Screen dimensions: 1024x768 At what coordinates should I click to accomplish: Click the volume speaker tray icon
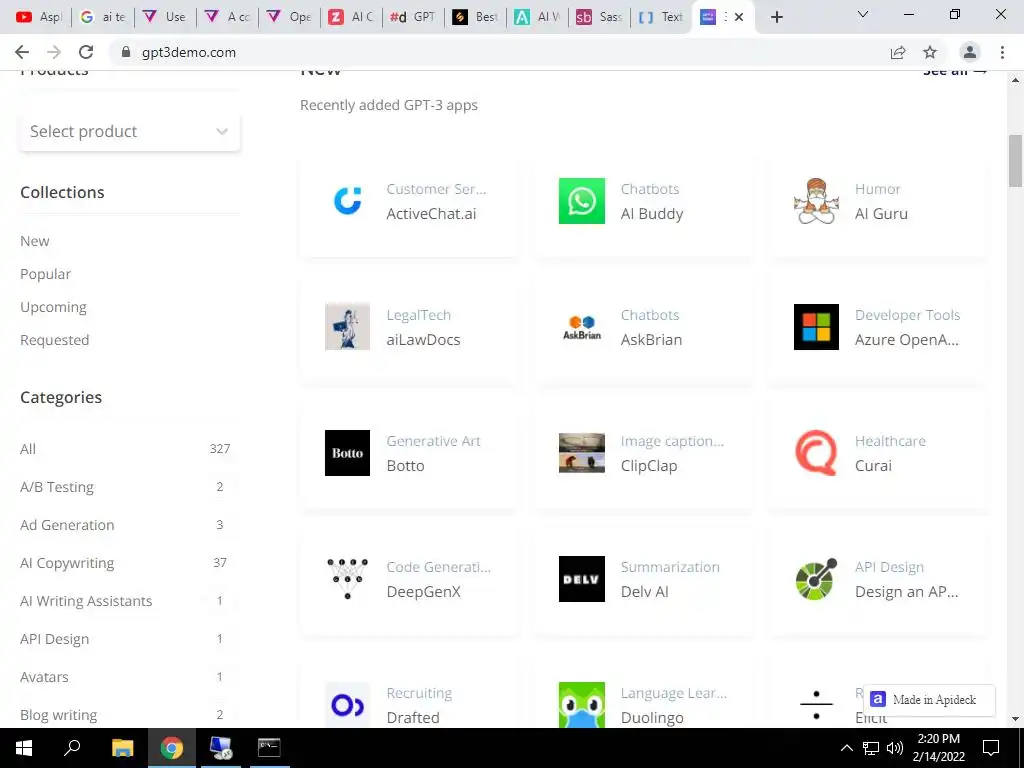[894, 748]
